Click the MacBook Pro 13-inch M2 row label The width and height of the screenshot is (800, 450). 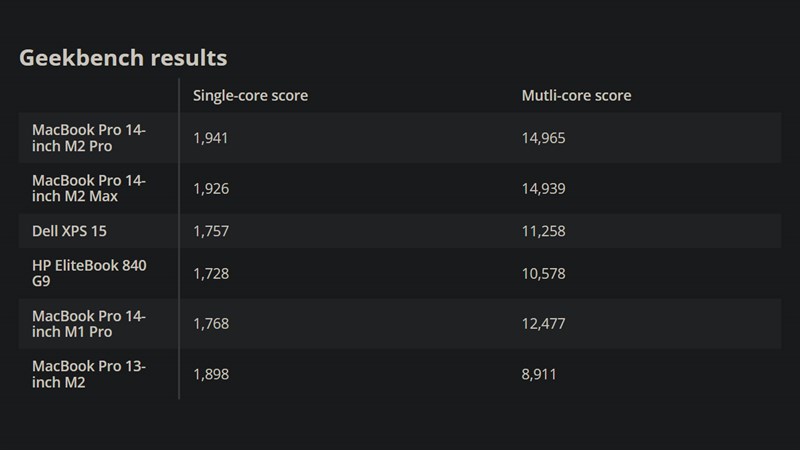click(x=89, y=374)
